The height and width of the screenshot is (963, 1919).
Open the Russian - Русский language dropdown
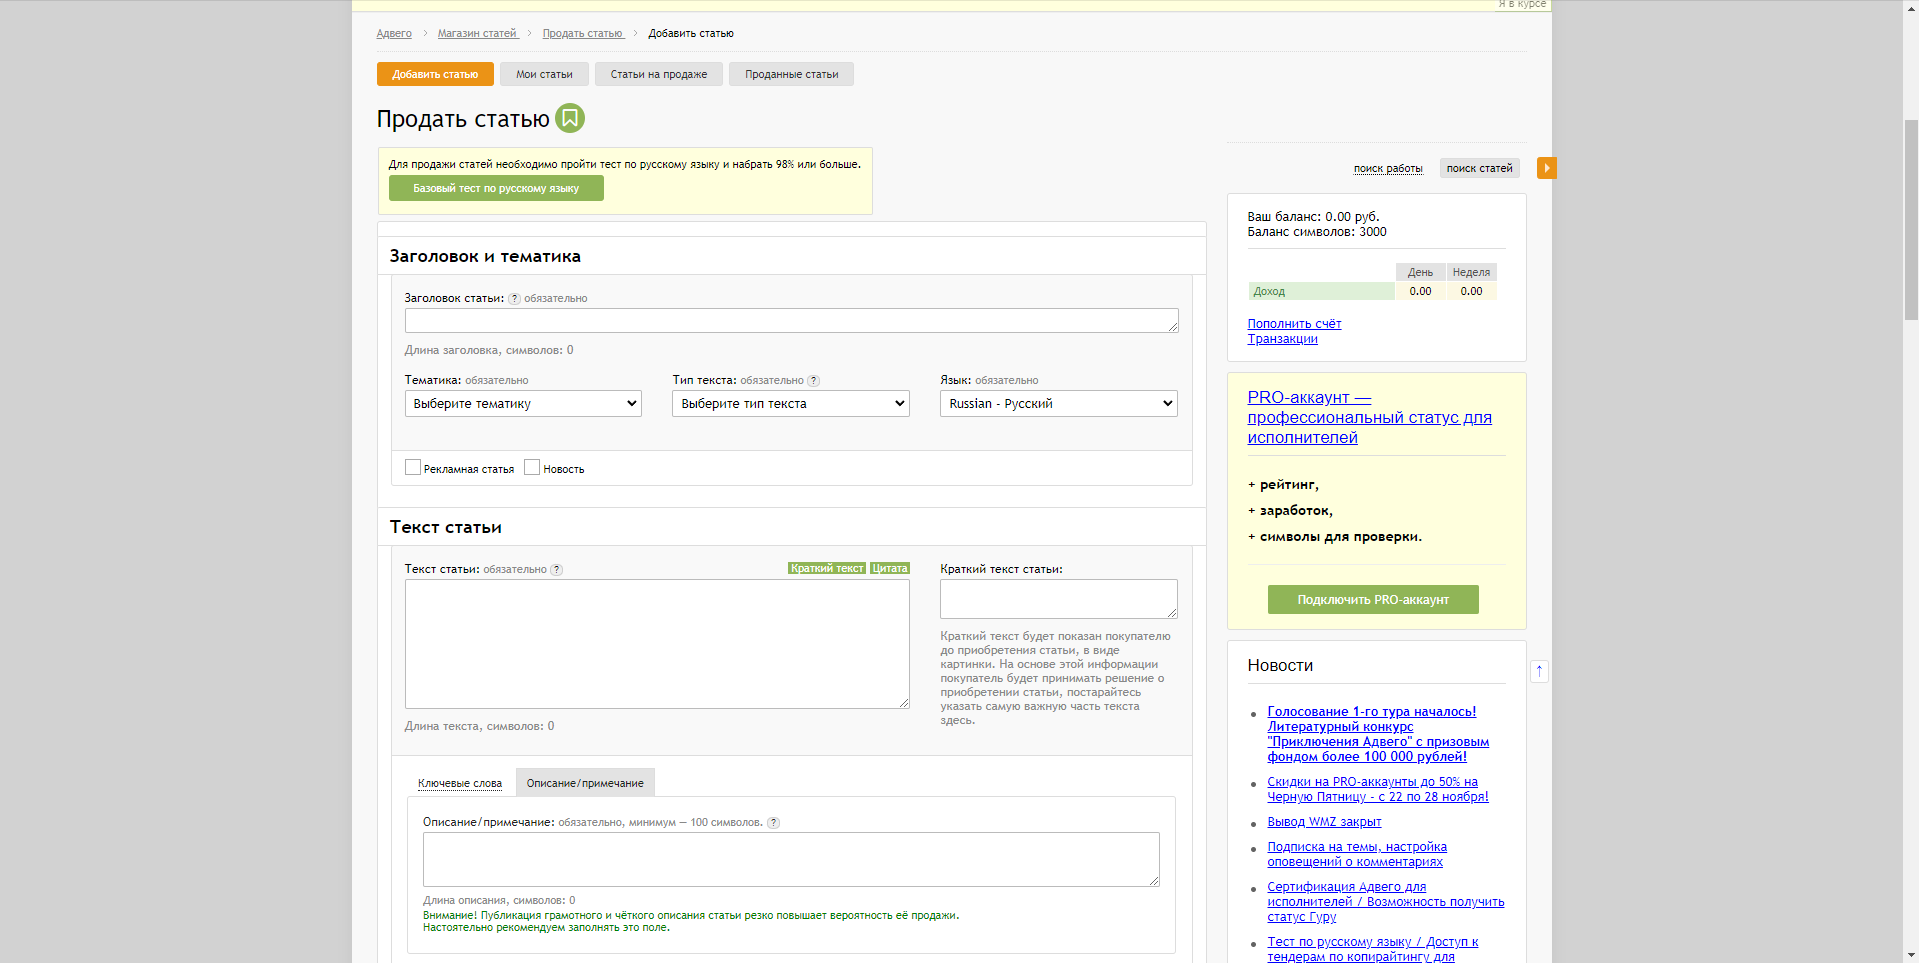(1059, 403)
